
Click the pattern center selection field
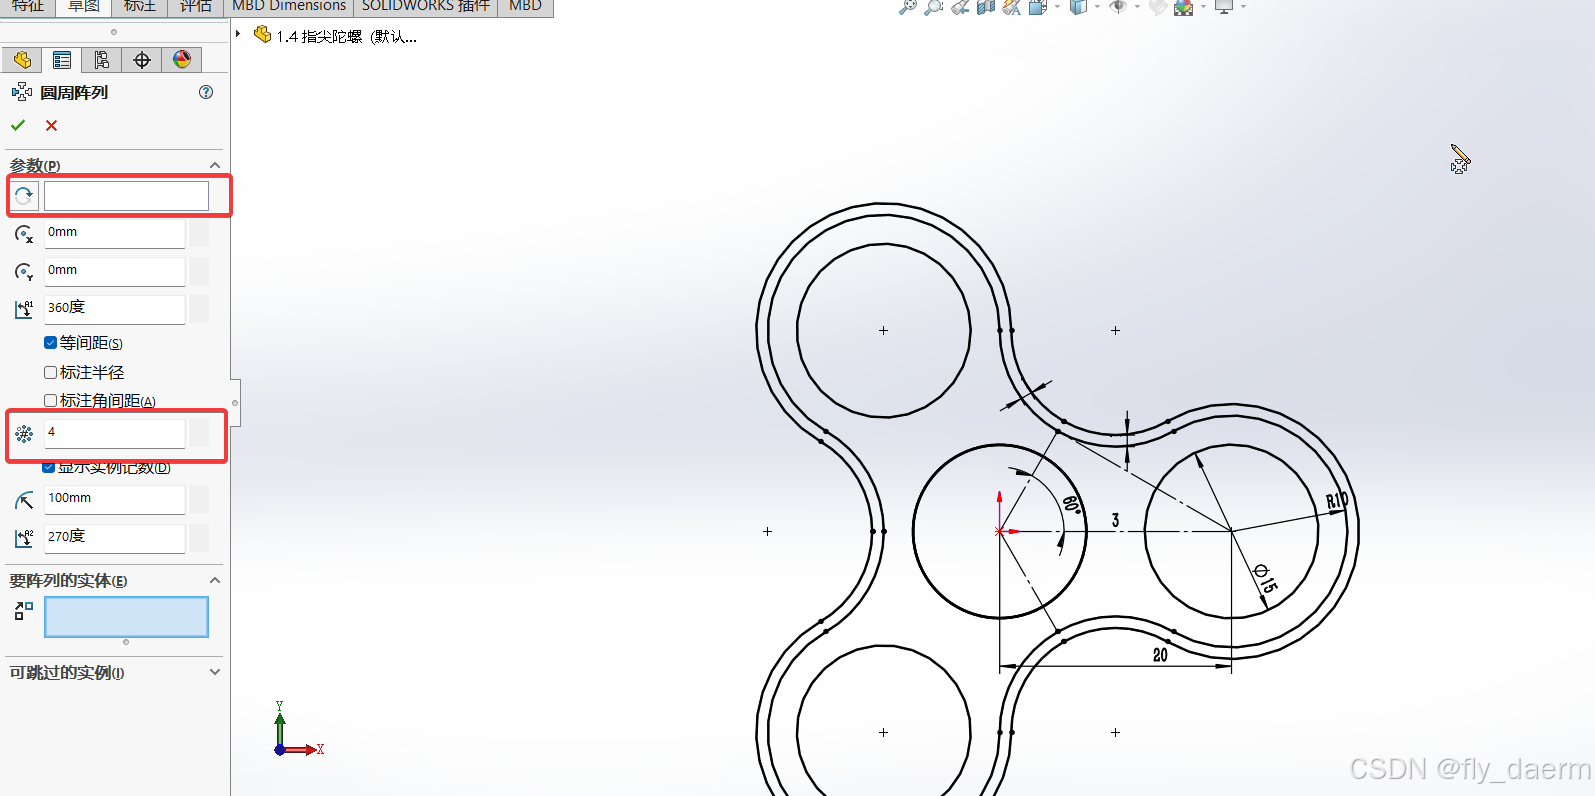tap(126, 196)
